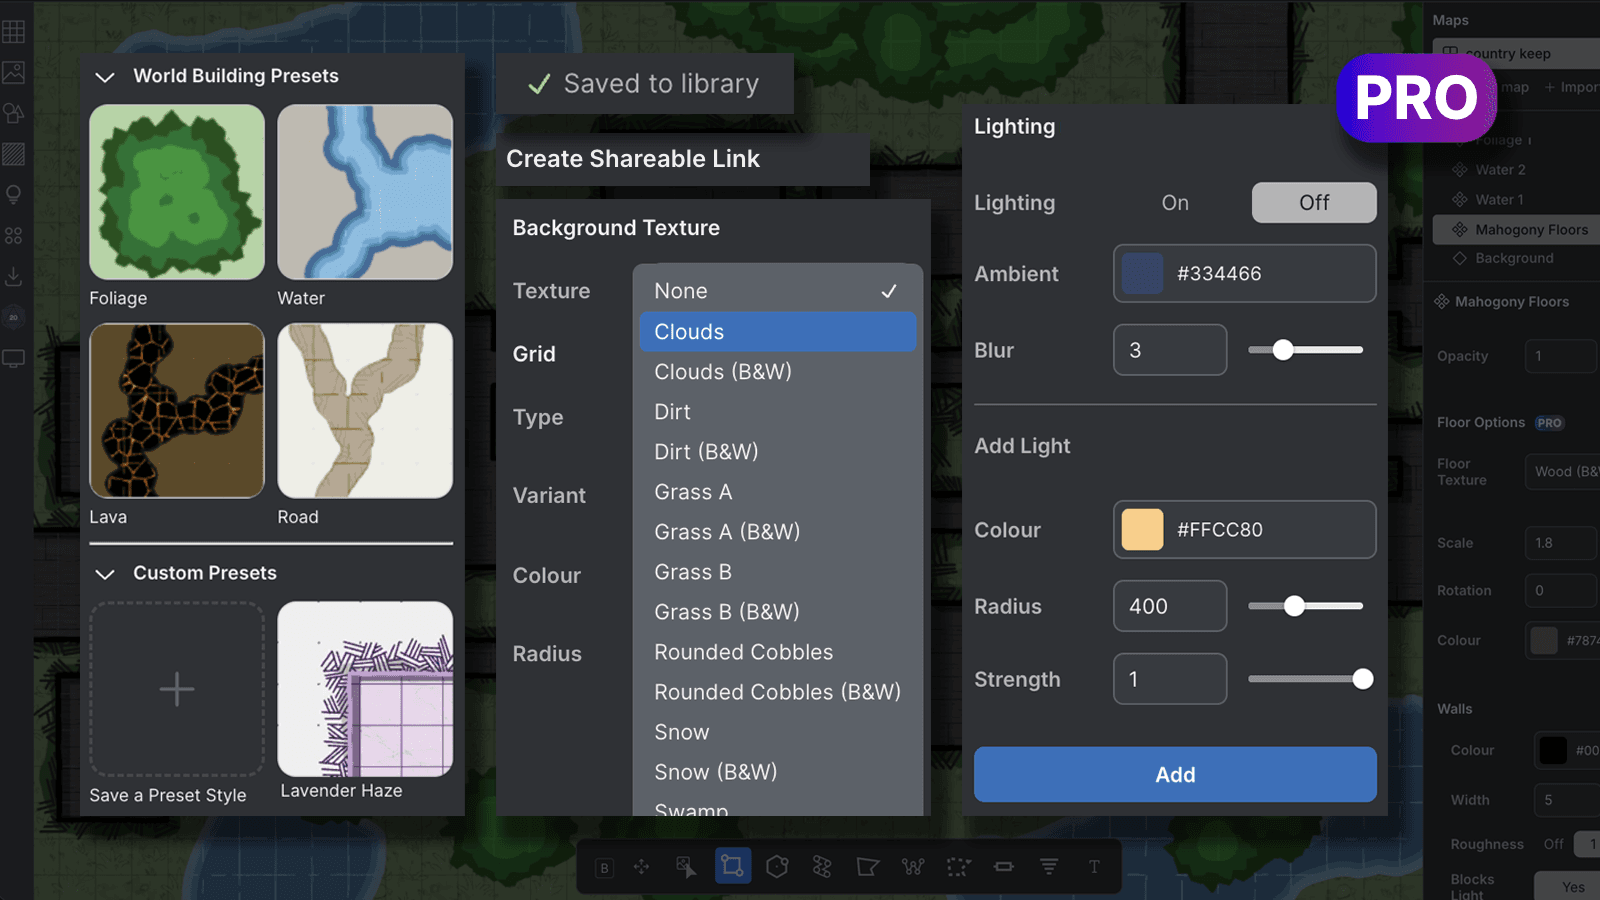Click the download export sidebar icon
This screenshot has width=1600, height=900.
coord(14,276)
